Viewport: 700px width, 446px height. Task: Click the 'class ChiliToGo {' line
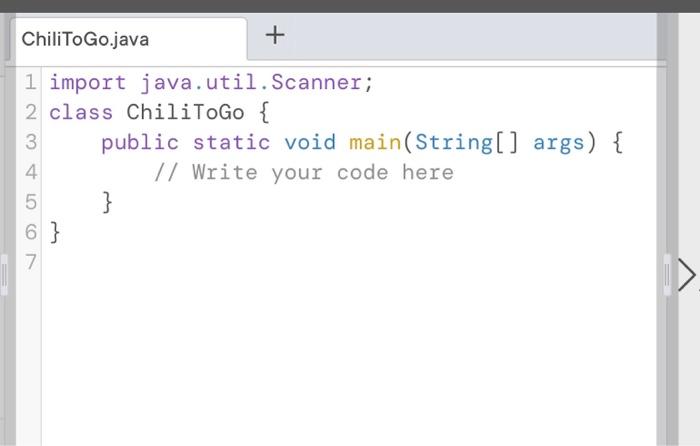coord(159,113)
